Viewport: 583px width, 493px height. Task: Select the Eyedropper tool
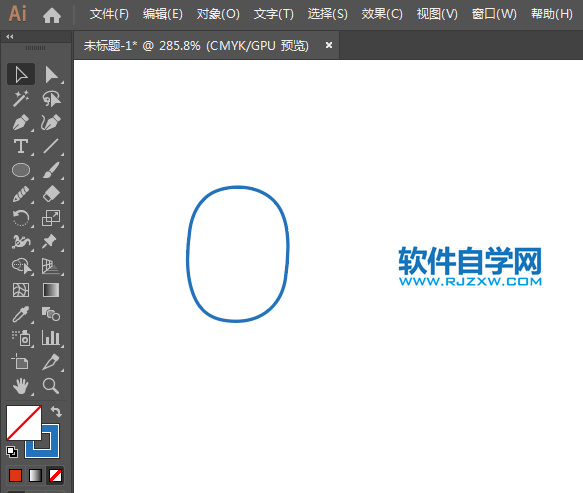[21, 314]
